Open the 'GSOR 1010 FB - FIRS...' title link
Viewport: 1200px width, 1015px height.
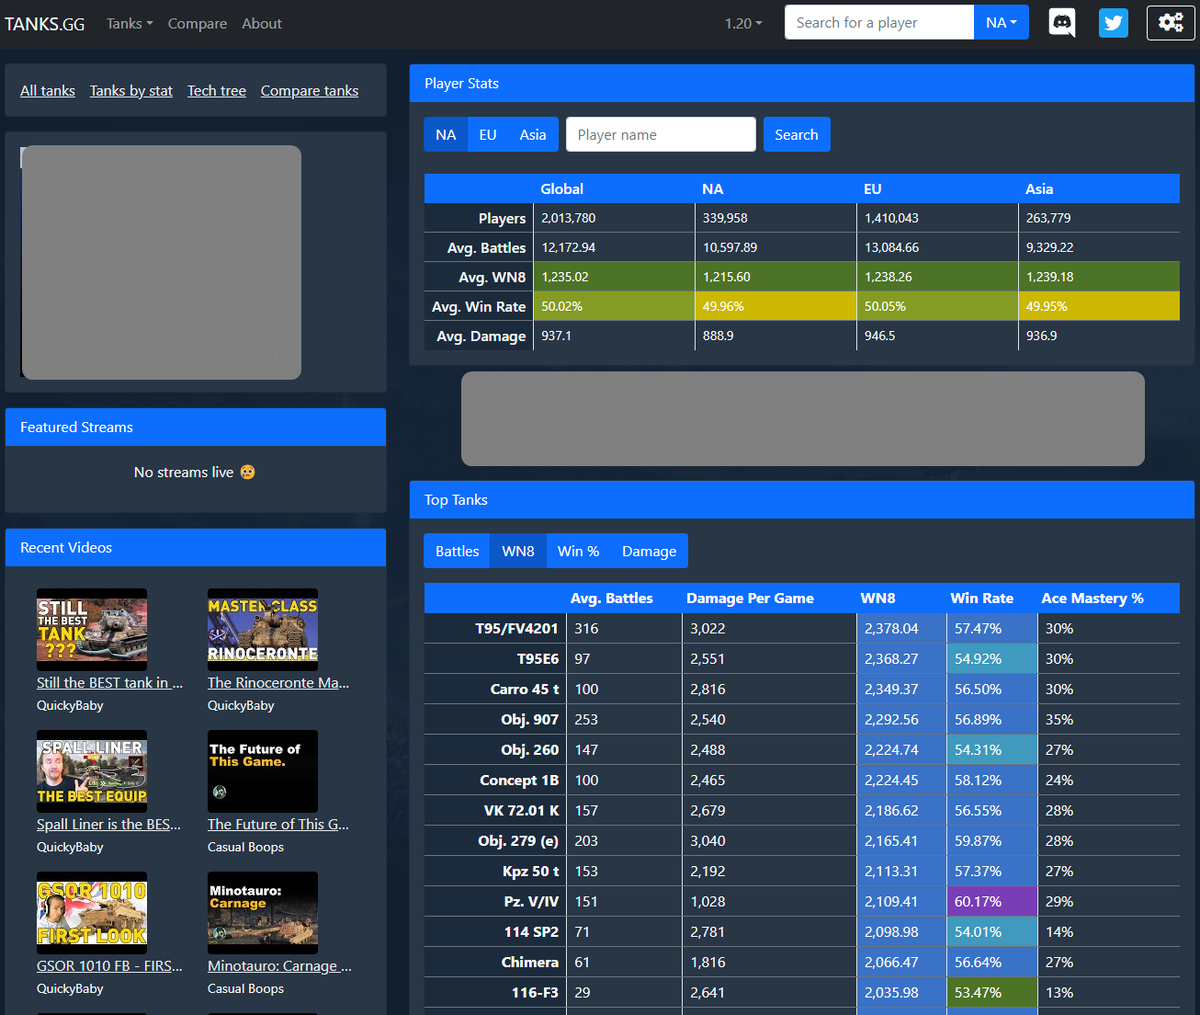(110, 966)
